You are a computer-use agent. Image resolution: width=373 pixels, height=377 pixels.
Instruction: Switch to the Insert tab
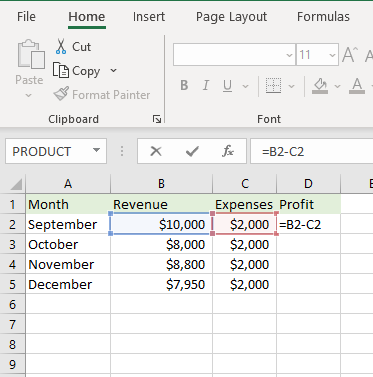point(149,17)
